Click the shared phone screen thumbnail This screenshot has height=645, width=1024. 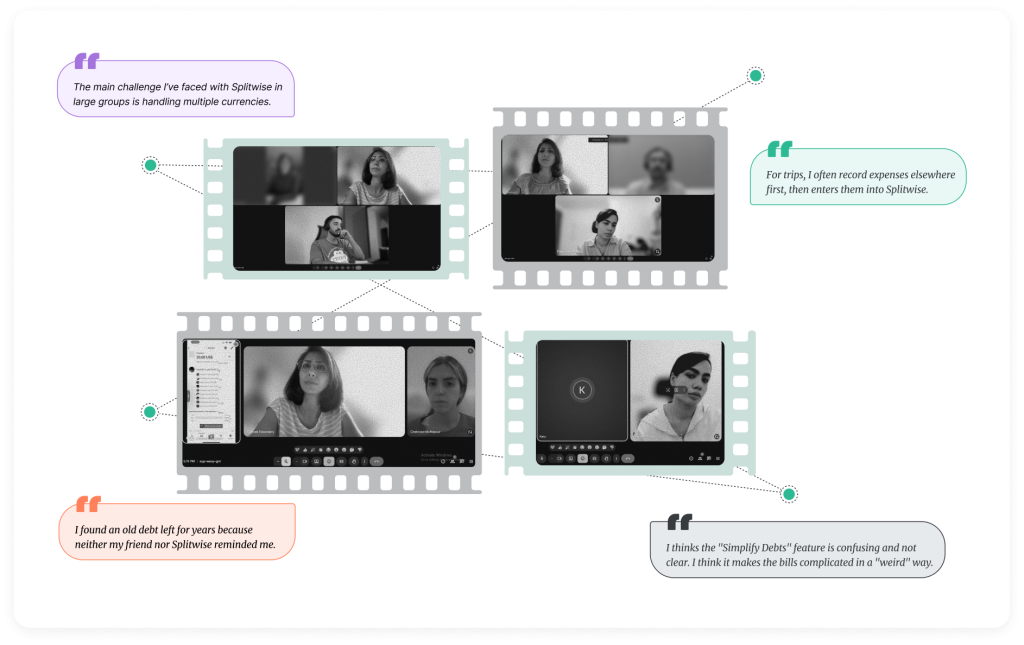tap(212, 390)
